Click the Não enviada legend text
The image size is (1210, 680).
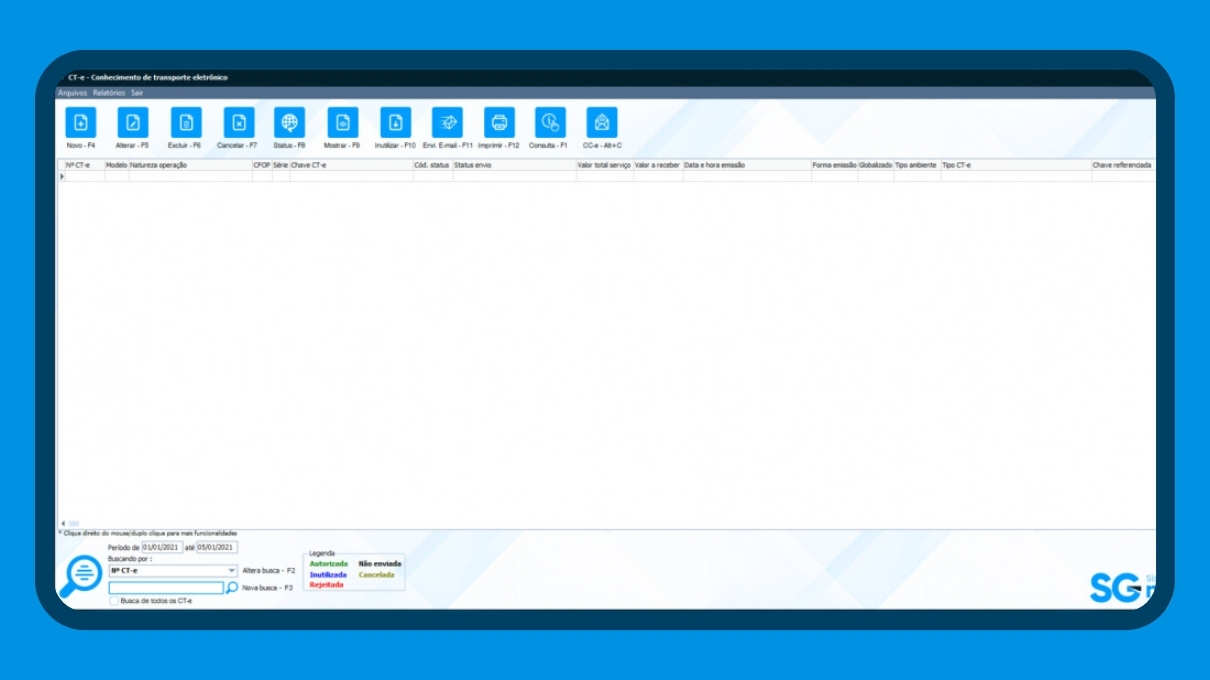click(x=380, y=564)
